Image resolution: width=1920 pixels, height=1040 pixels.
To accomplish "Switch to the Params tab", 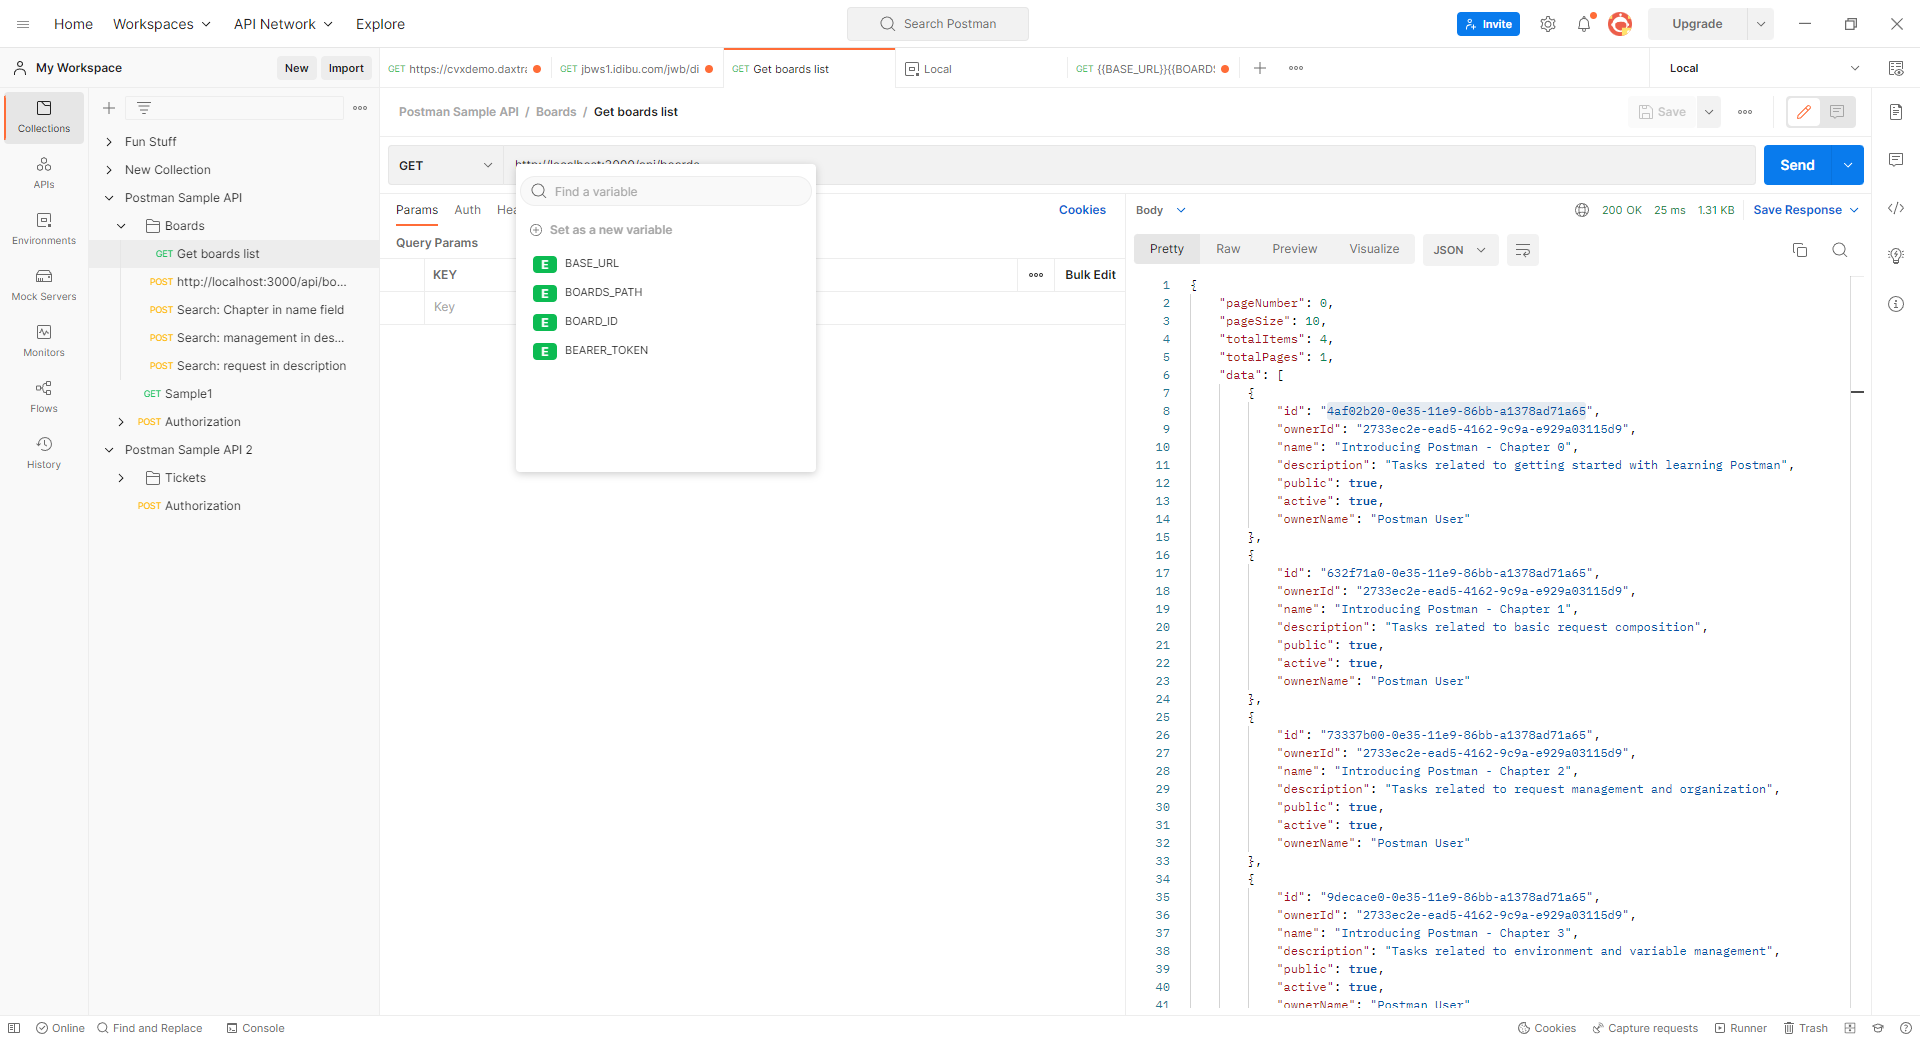I will 417,210.
